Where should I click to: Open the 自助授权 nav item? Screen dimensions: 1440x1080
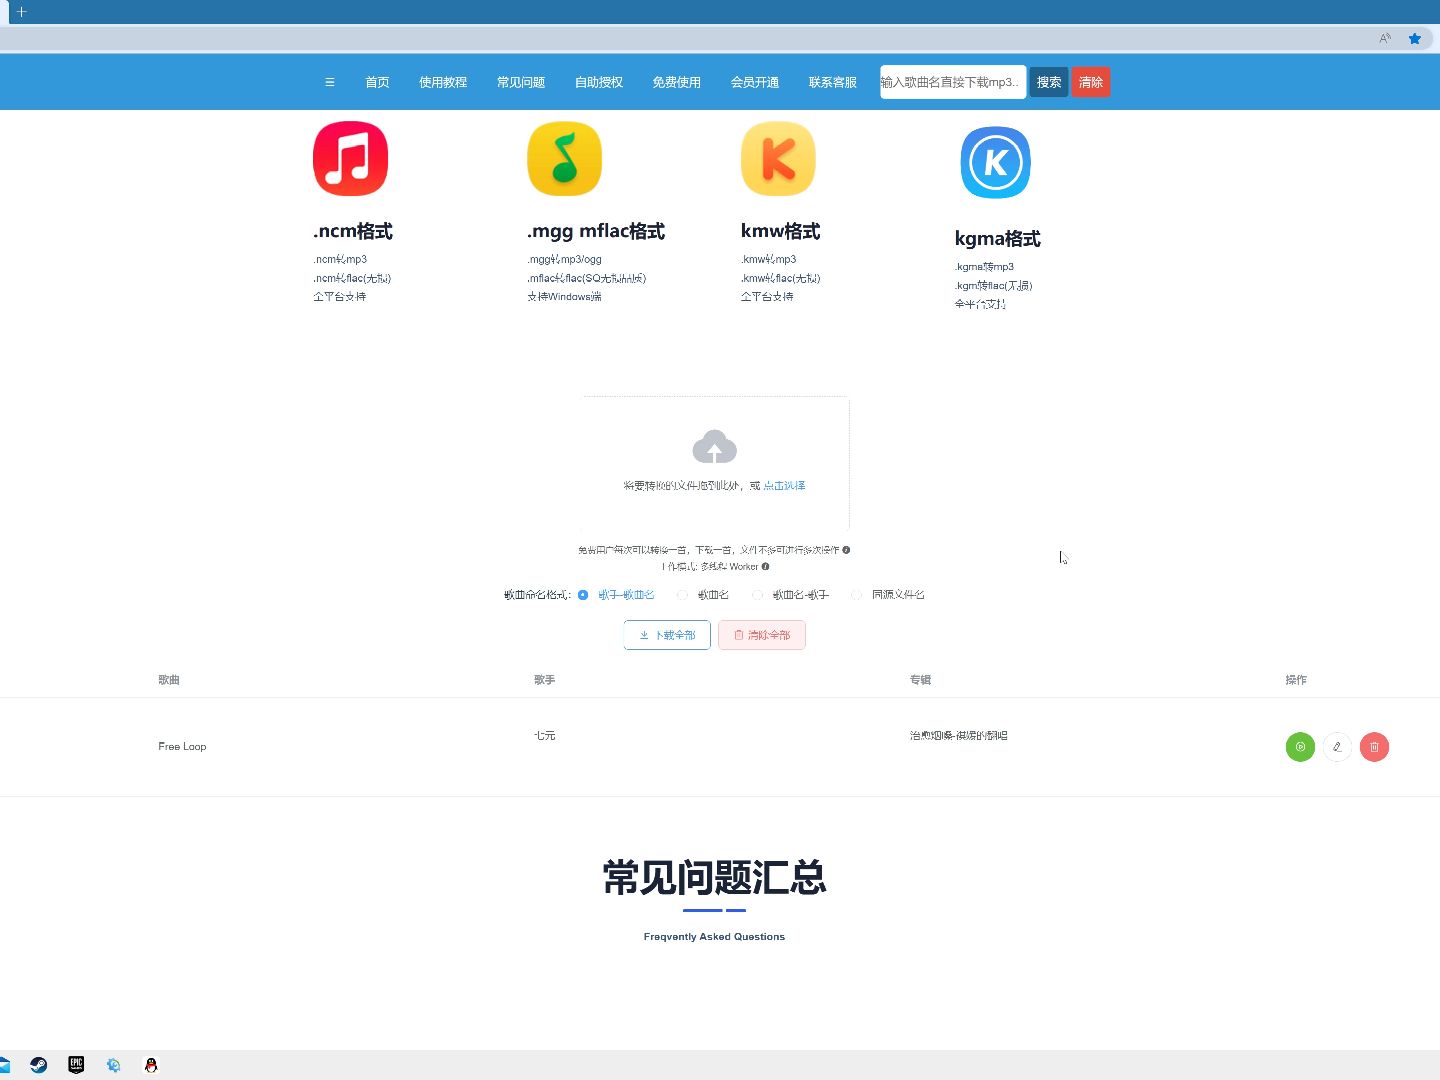599,82
